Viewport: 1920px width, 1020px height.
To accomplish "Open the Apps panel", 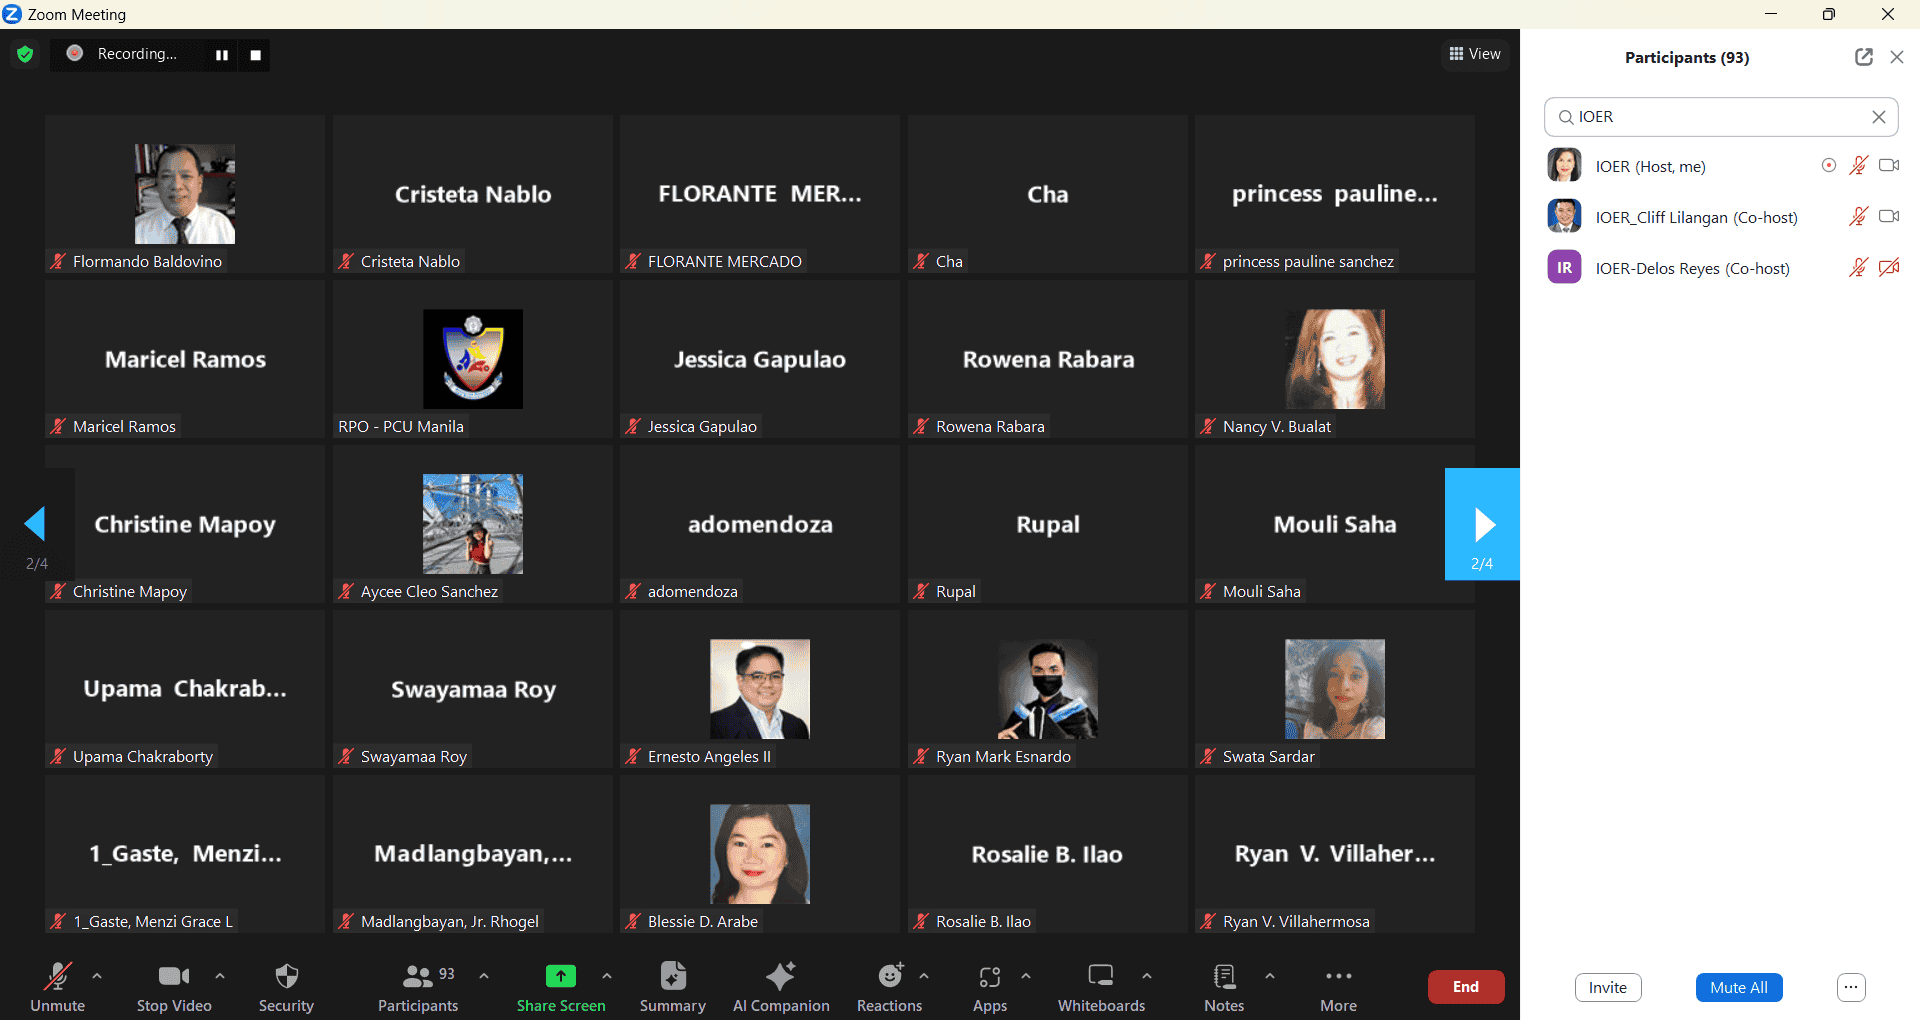I will [x=989, y=986].
